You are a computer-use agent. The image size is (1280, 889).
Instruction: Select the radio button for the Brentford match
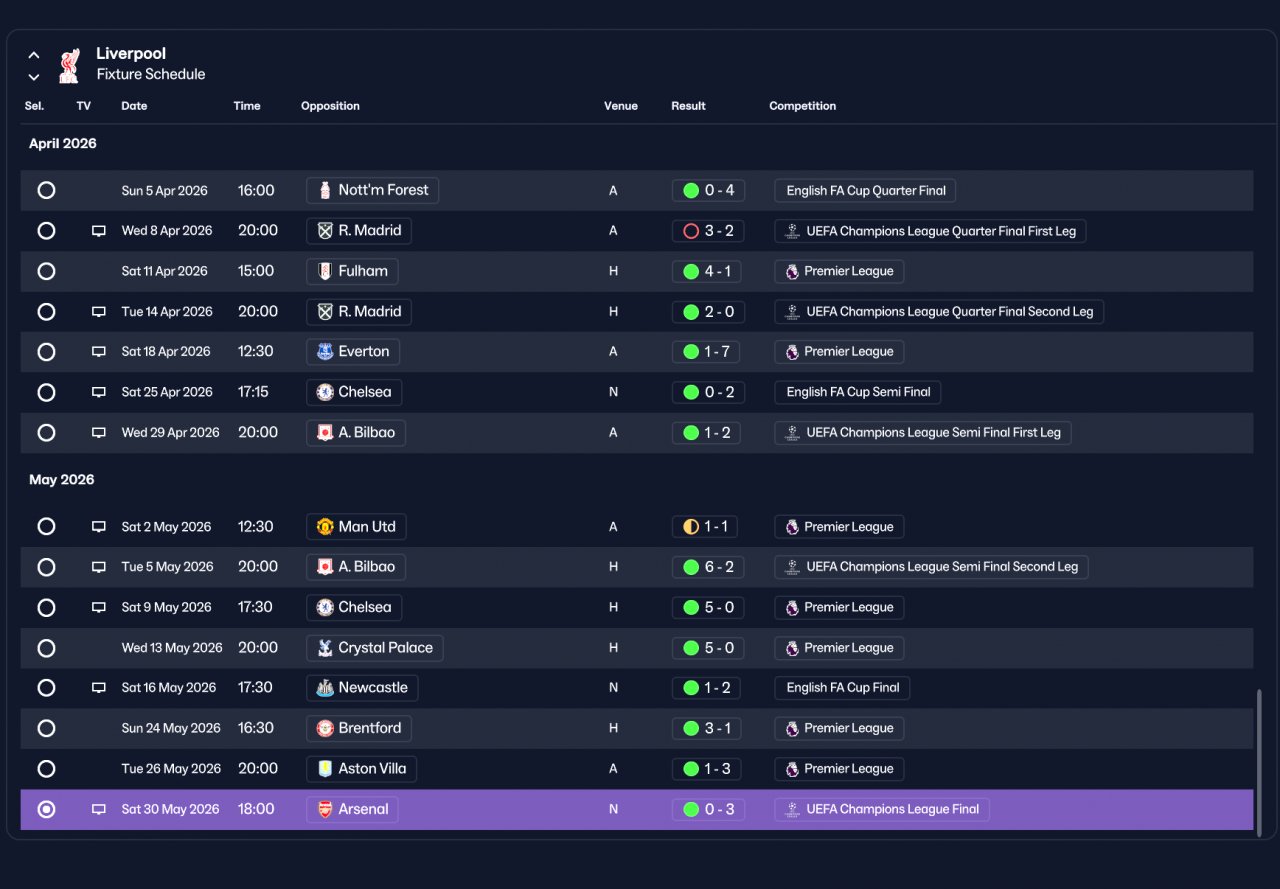[x=46, y=728]
